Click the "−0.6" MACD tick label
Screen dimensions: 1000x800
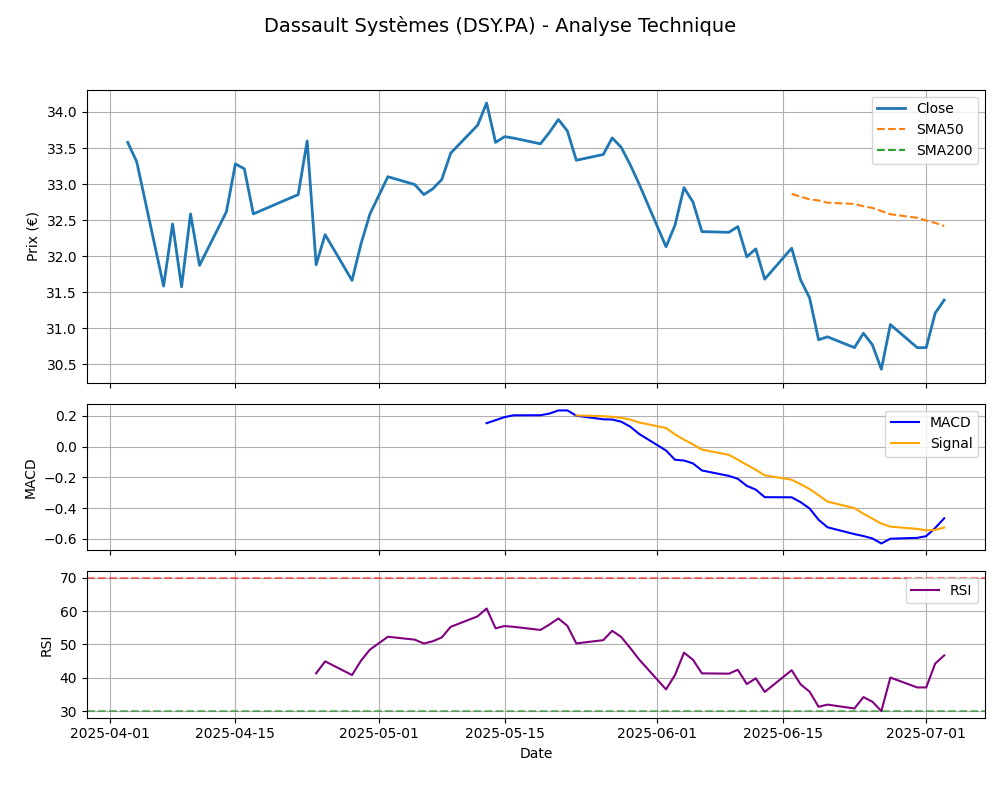(x=60, y=540)
